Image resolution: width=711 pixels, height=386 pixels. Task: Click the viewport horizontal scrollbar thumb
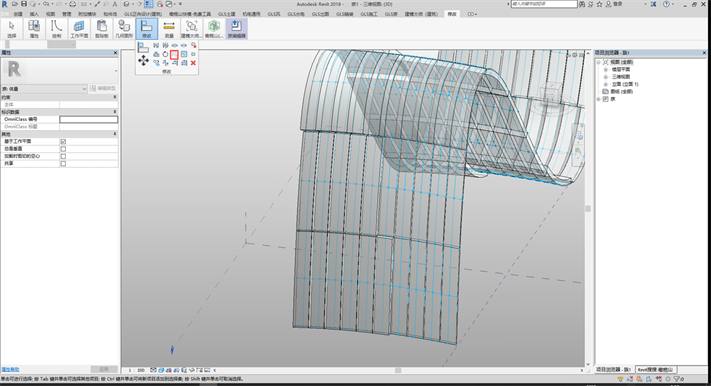[x=398, y=370]
